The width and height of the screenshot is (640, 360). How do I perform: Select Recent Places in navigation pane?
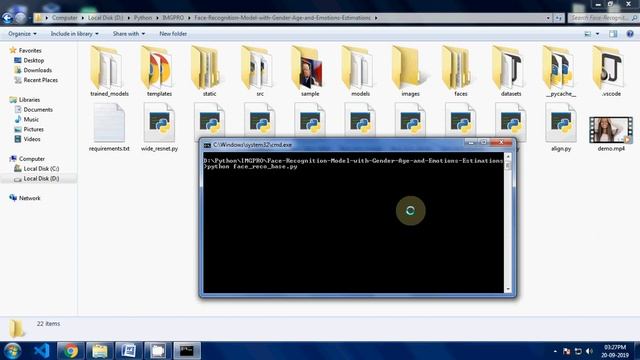(x=40, y=80)
